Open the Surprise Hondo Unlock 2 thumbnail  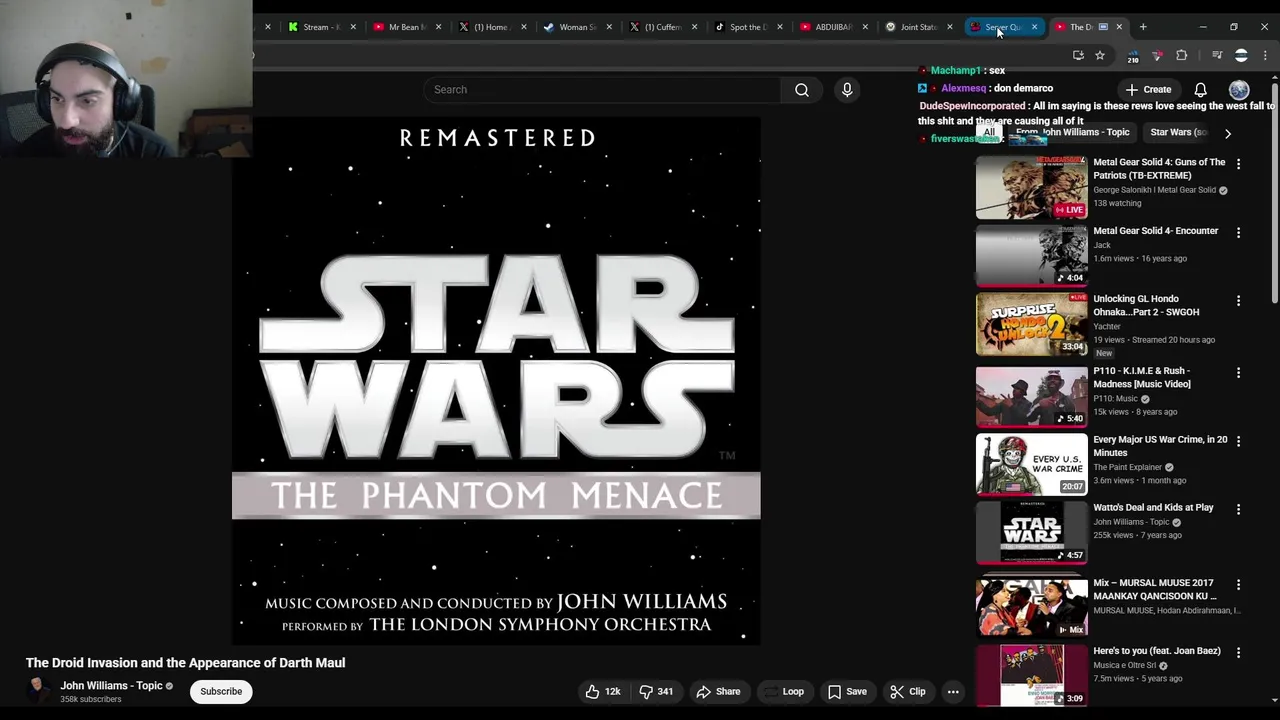point(1031,324)
